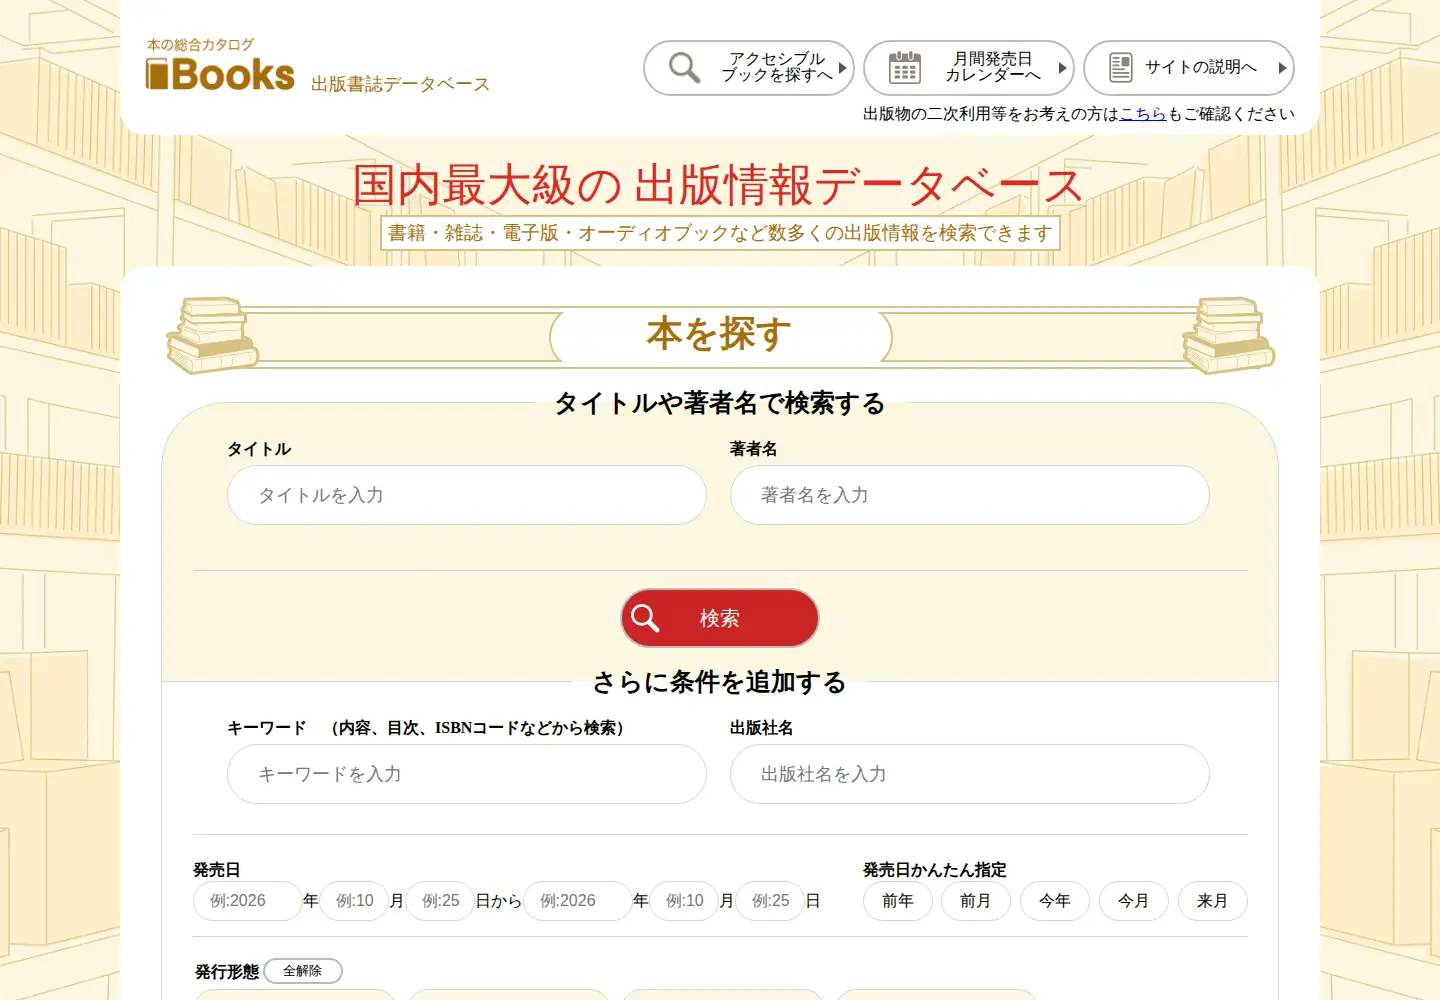1440x1000 pixels.
Task: Click the 国内最大級の 出版情報データベース headline
Action: click(718, 186)
